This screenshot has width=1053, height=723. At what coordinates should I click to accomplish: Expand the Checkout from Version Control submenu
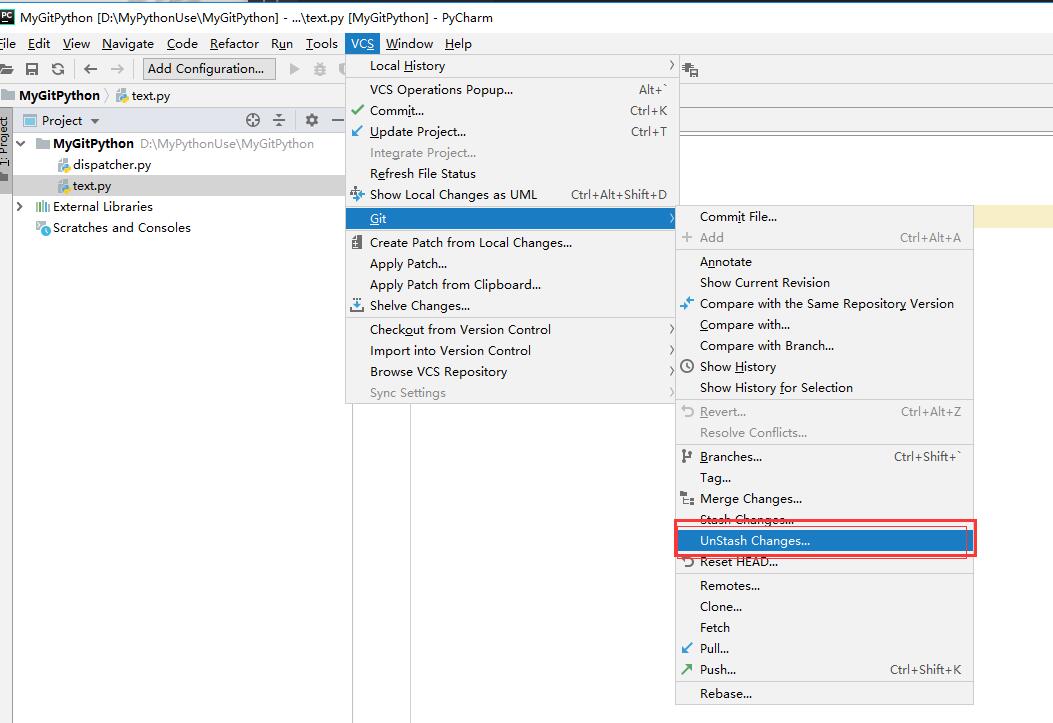click(671, 329)
